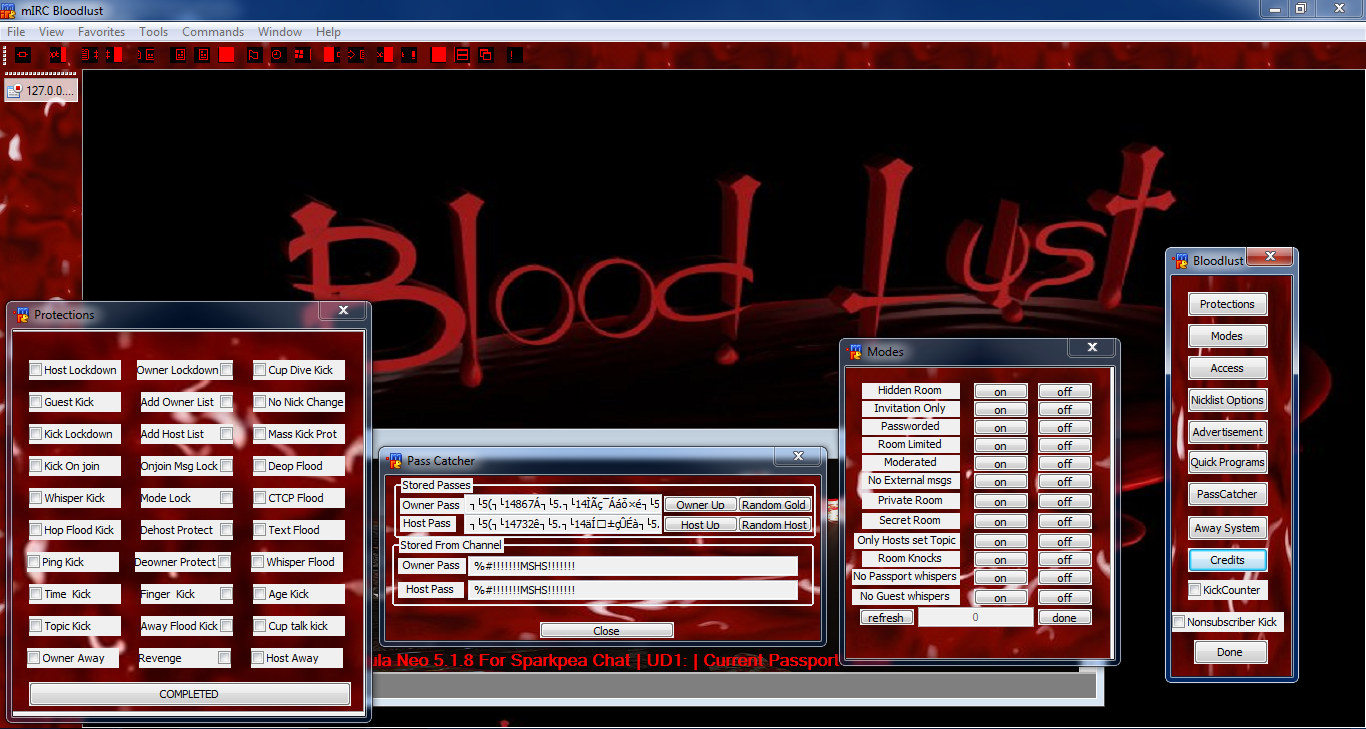Click the tile windows toolbar icon
The height and width of the screenshot is (729, 1366).
click(462, 54)
